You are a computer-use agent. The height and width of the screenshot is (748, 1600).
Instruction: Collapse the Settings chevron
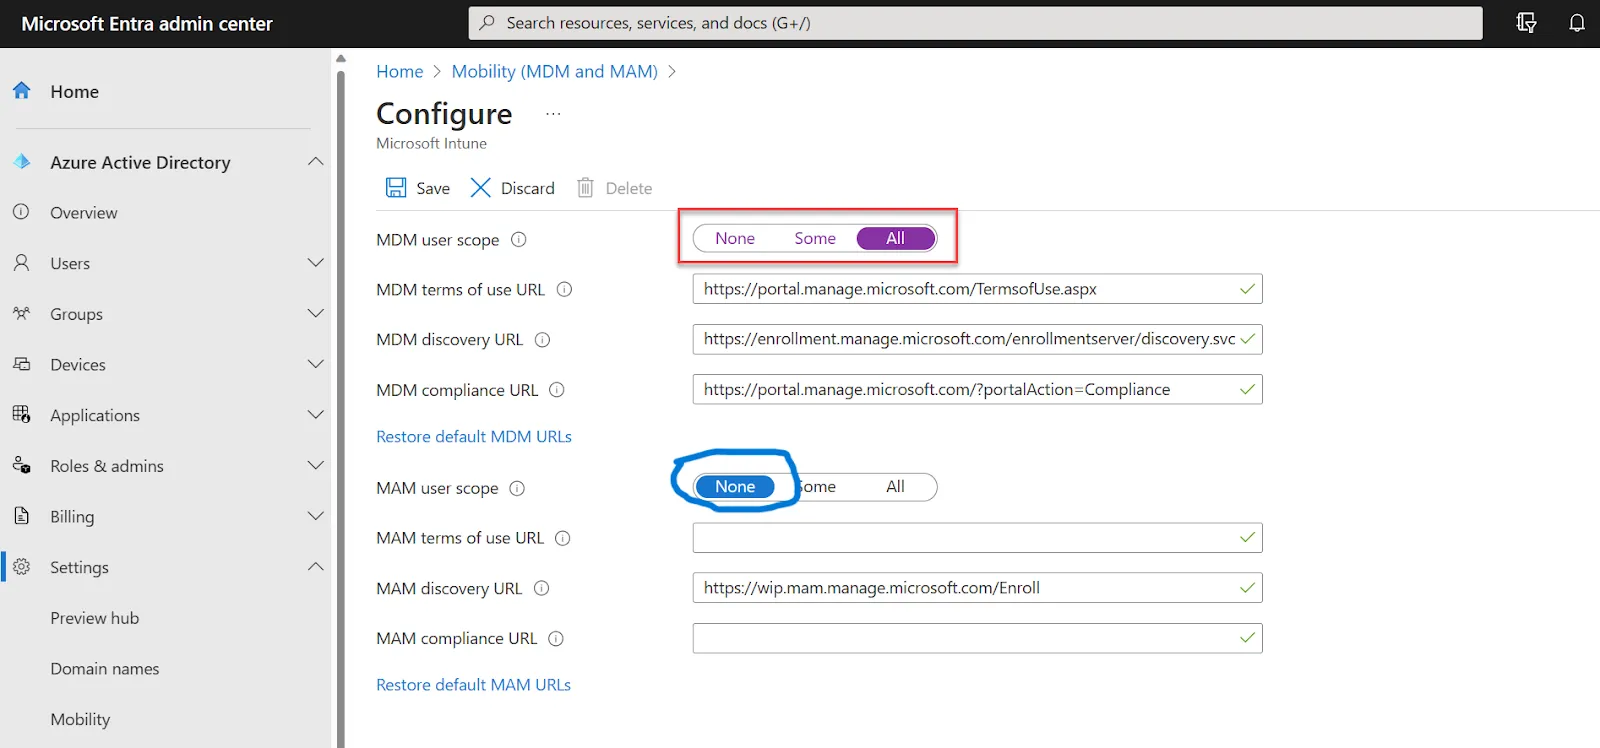click(316, 566)
